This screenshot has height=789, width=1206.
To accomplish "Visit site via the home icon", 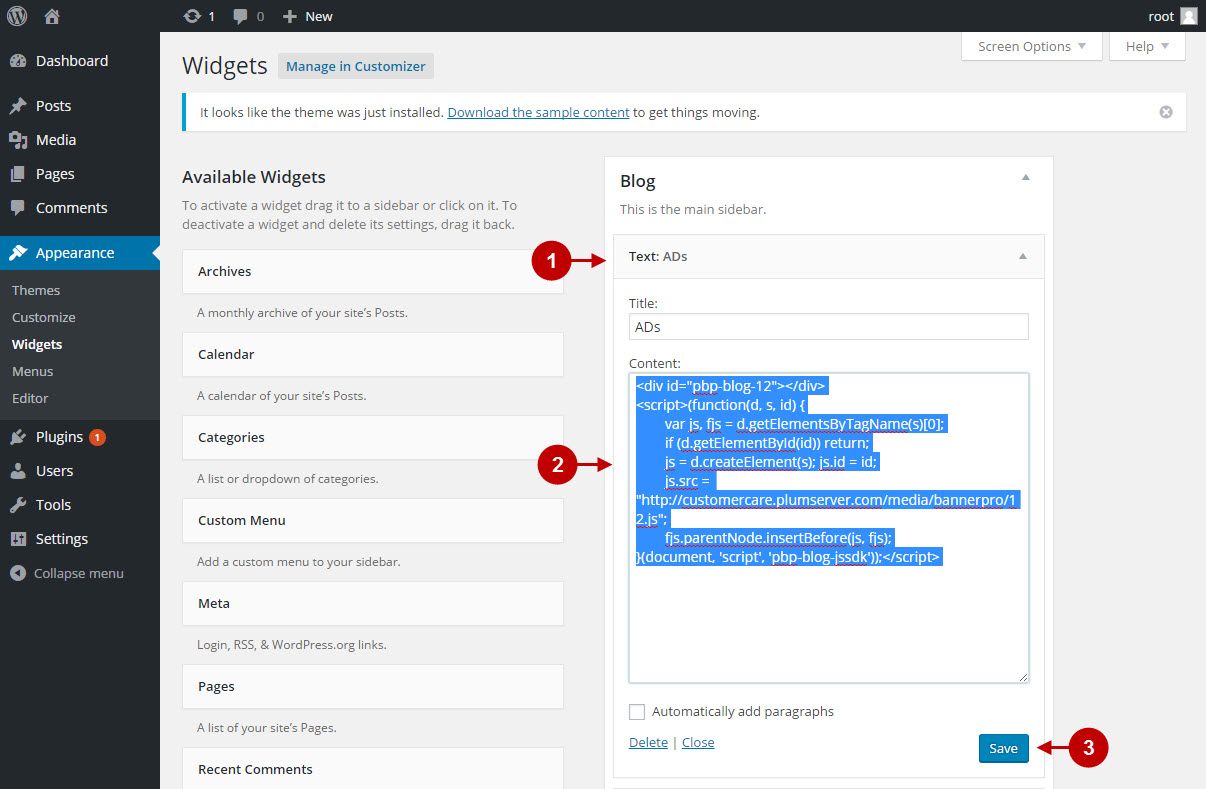I will coord(53,16).
